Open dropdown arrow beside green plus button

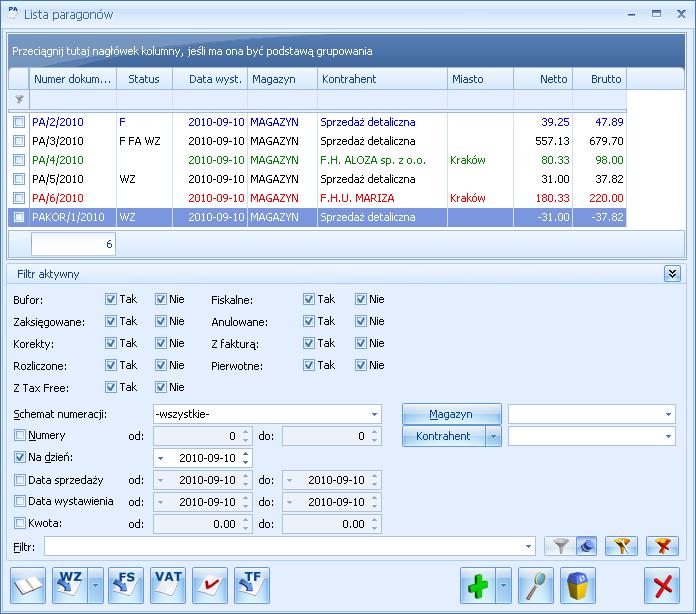coord(503,585)
